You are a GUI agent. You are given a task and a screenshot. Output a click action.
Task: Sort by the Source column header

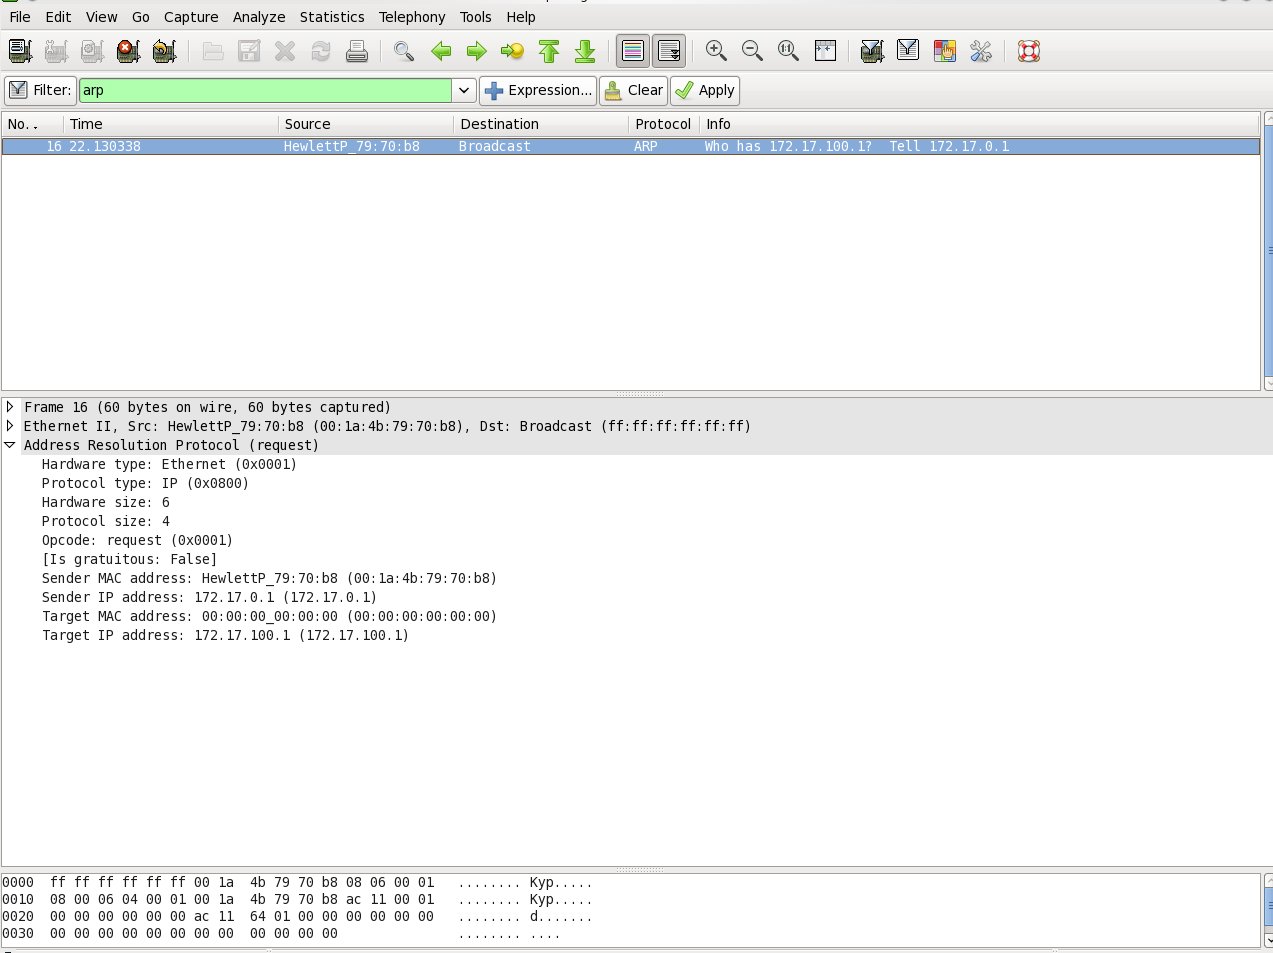pos(365,124)
